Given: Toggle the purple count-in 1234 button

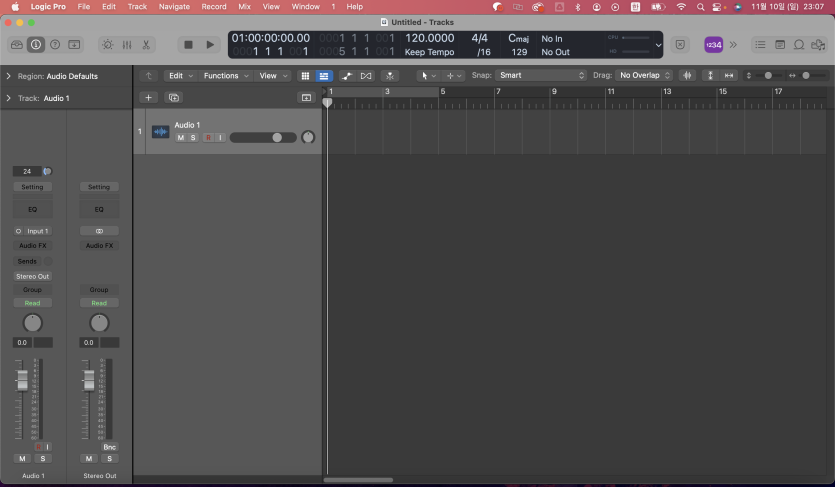Looking at the screenshot, I should click(714, 45).
